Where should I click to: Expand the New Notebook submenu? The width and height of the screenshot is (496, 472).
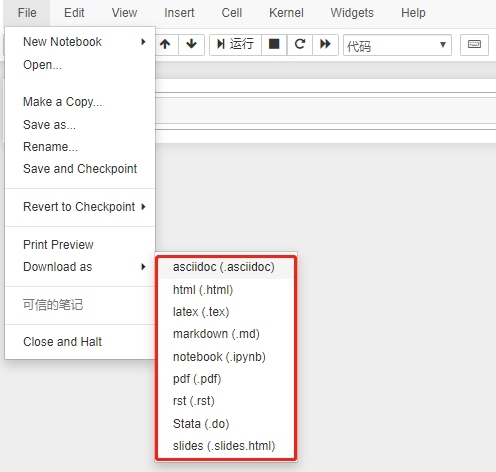tap(80, 42)
